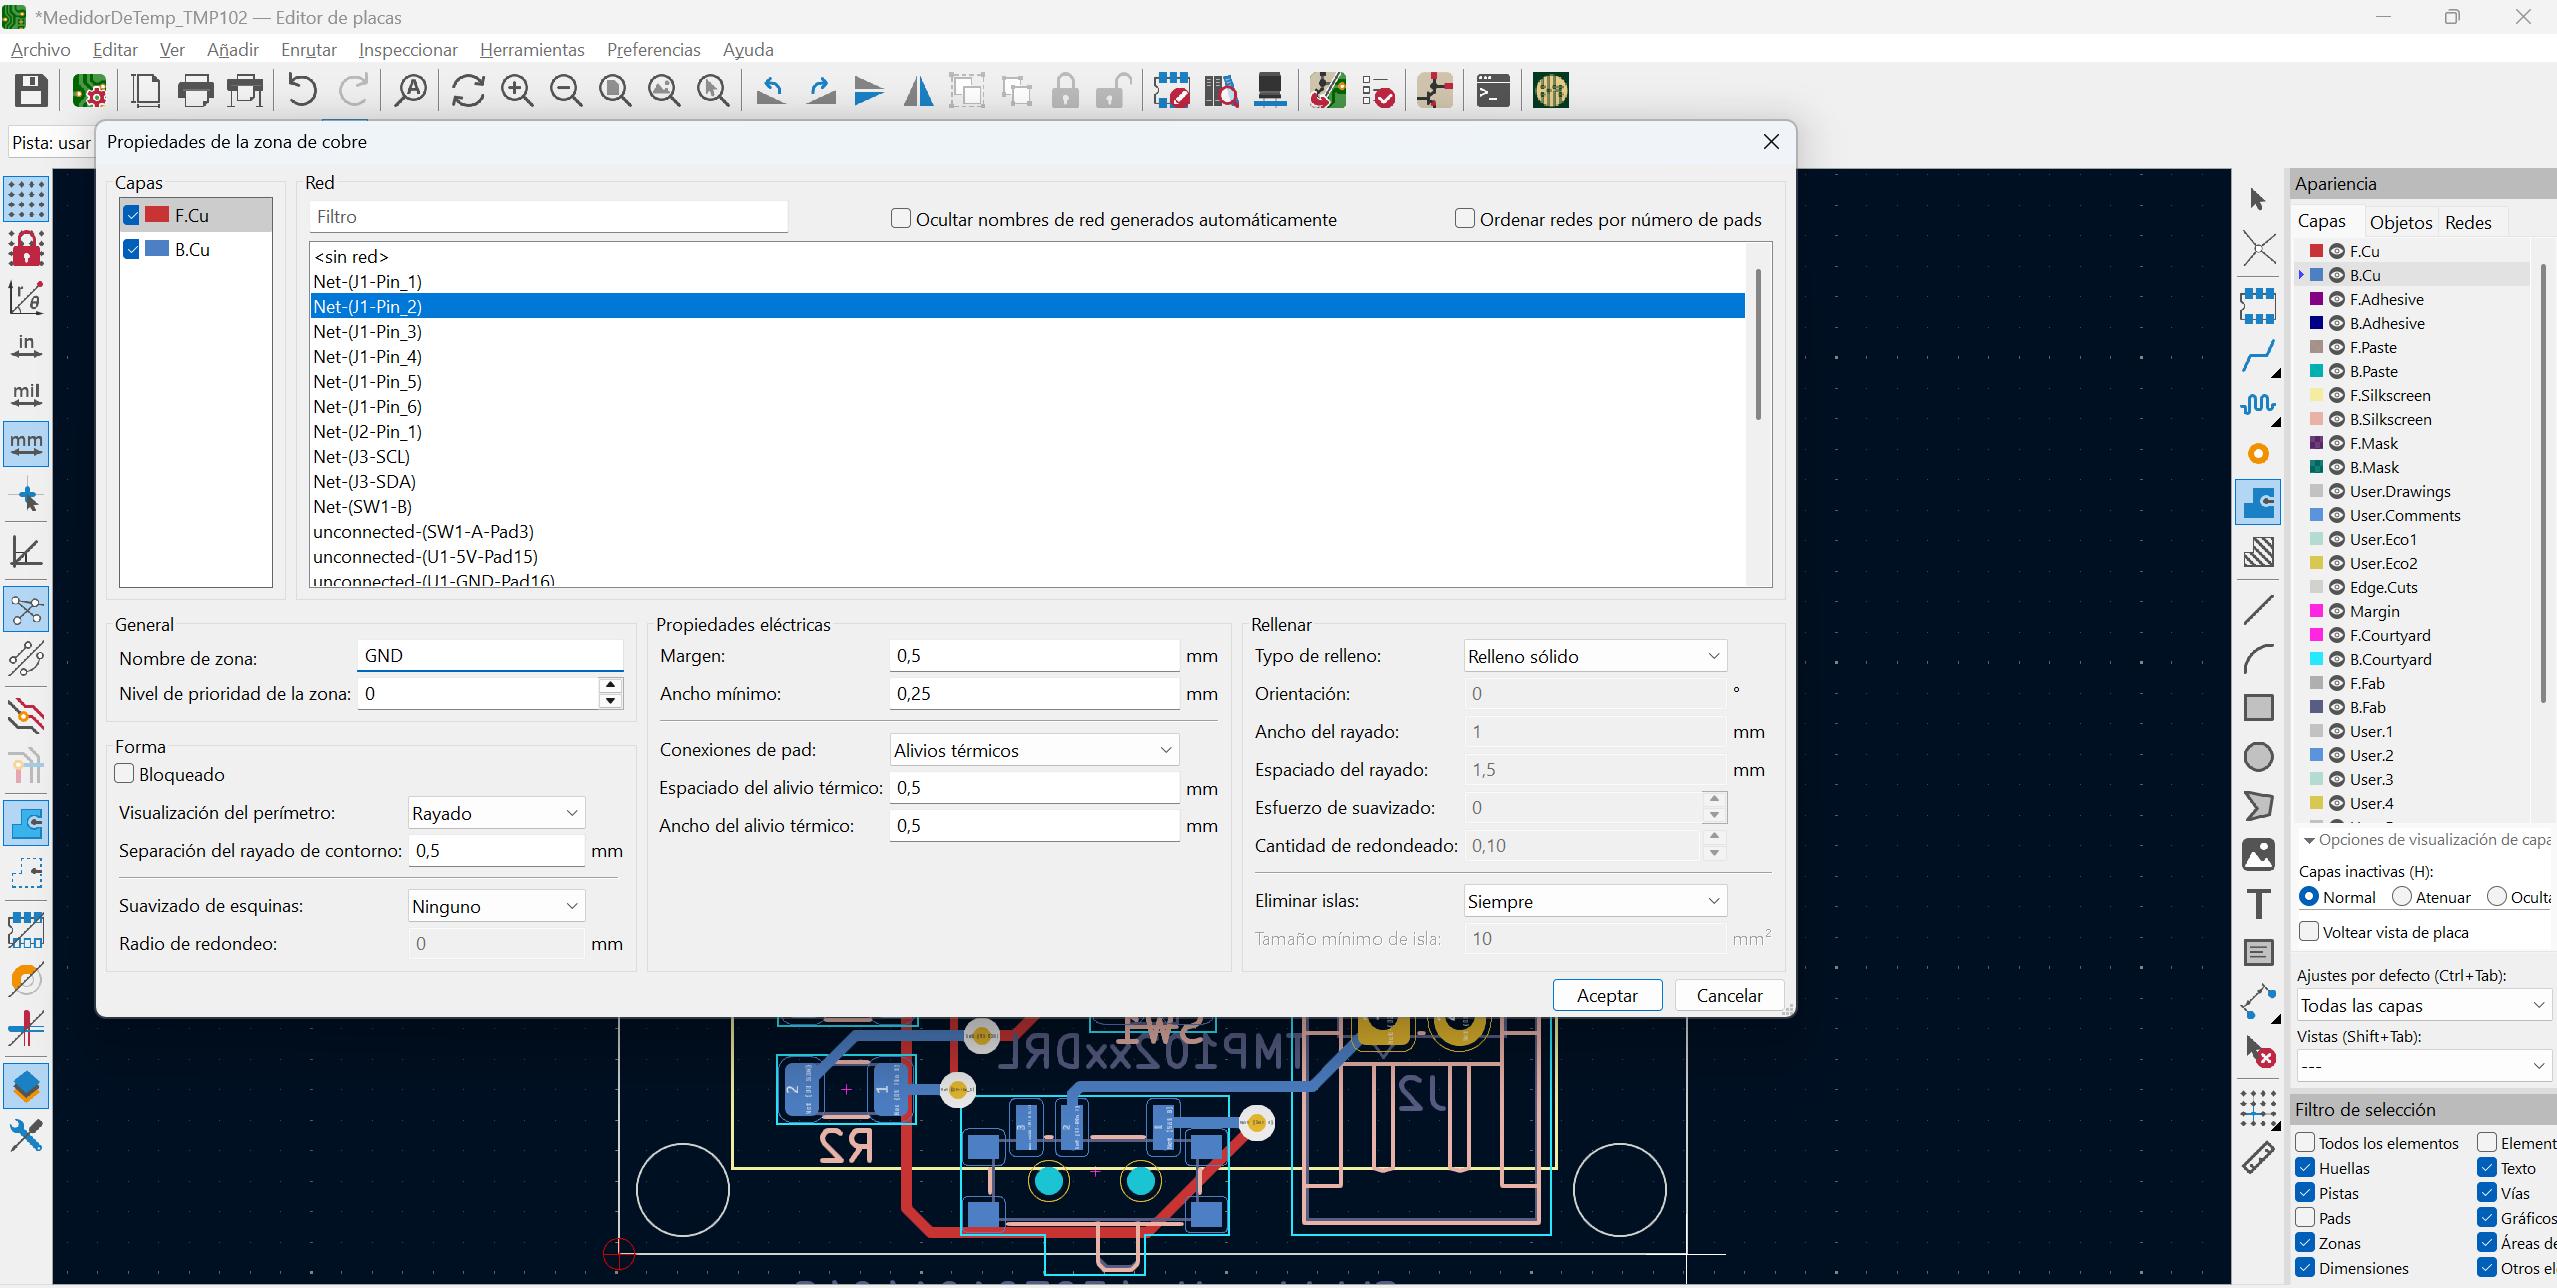This screenshot has height=1288, width=2557.
Task: Click the net Filtro input field
Action: tap(548, 216)
